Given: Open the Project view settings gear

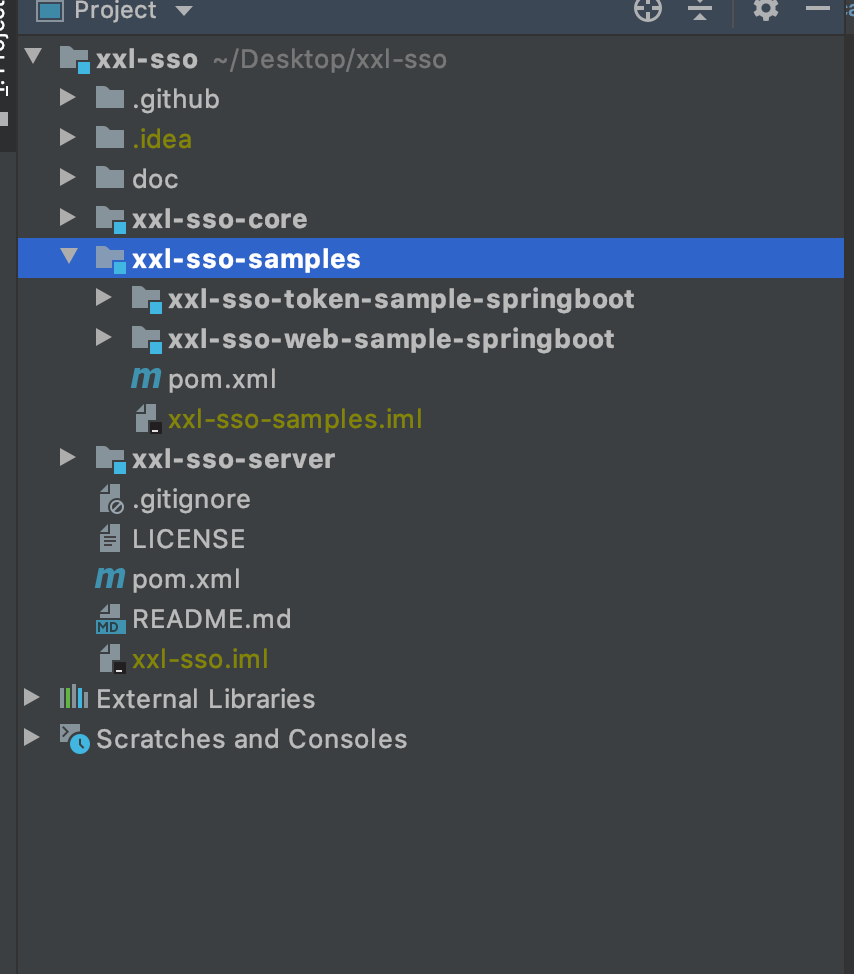Looking at the screenshot, I should pyautogui.click(x=766, y=9).
